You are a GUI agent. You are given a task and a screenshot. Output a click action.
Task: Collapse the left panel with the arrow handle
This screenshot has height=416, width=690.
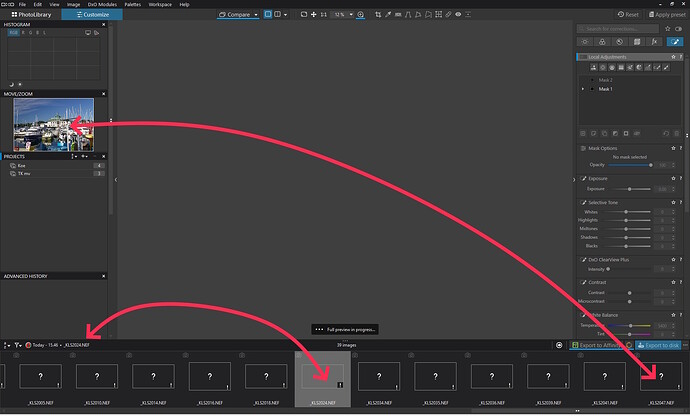116,180
